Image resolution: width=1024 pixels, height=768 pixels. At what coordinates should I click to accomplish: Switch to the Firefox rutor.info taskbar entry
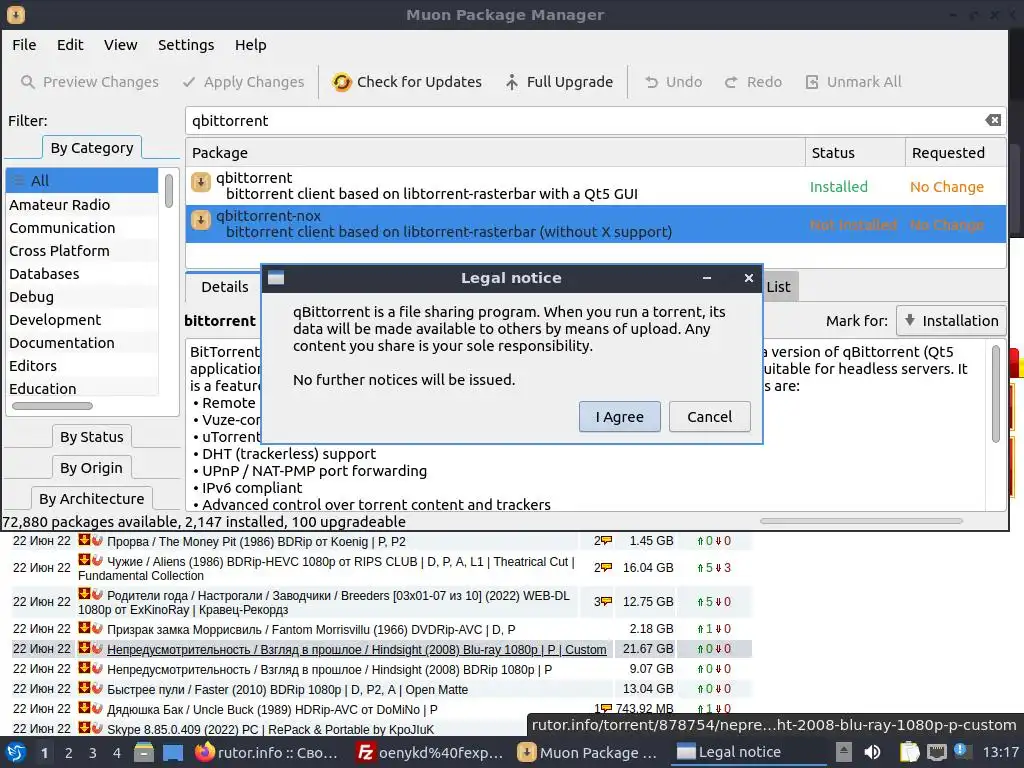click(x=266, y=752)
